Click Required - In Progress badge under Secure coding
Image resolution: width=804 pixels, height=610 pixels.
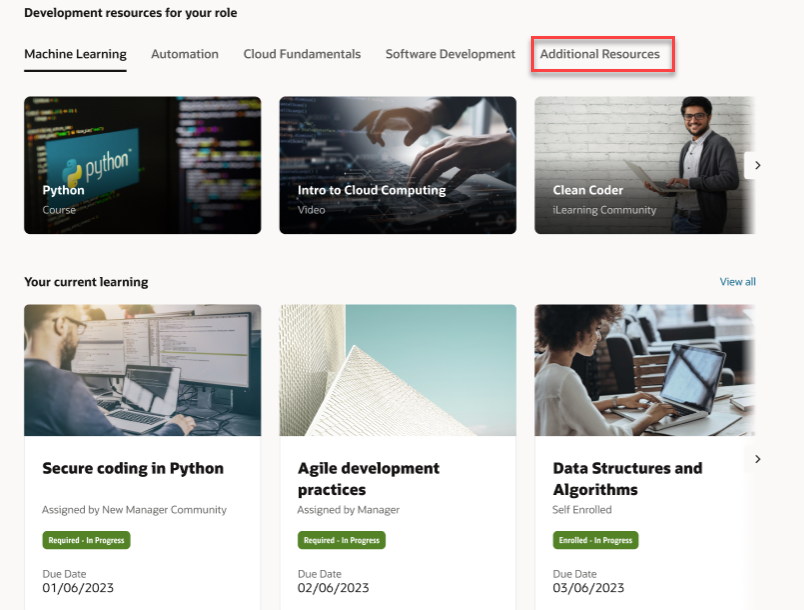click(x=86, y=540)
